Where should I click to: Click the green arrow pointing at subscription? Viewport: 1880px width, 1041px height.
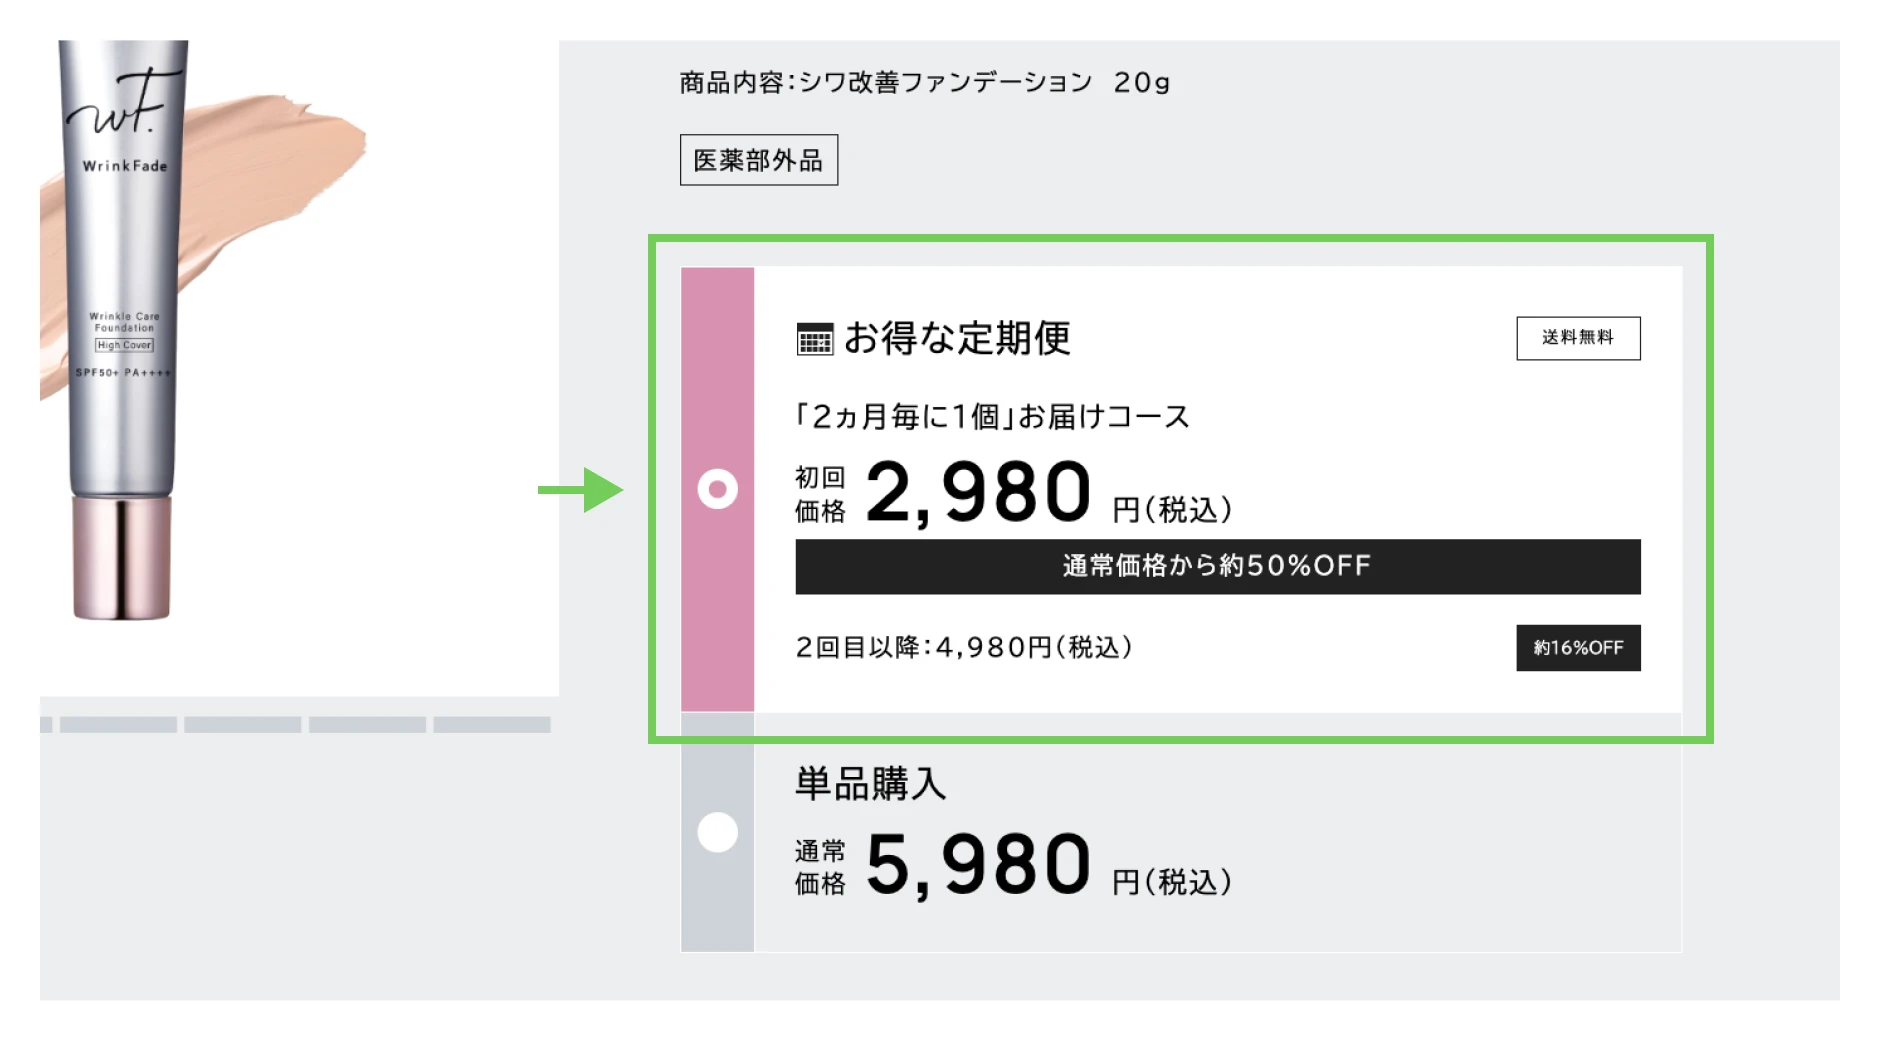pyautogui.click(x=582, y=489)
